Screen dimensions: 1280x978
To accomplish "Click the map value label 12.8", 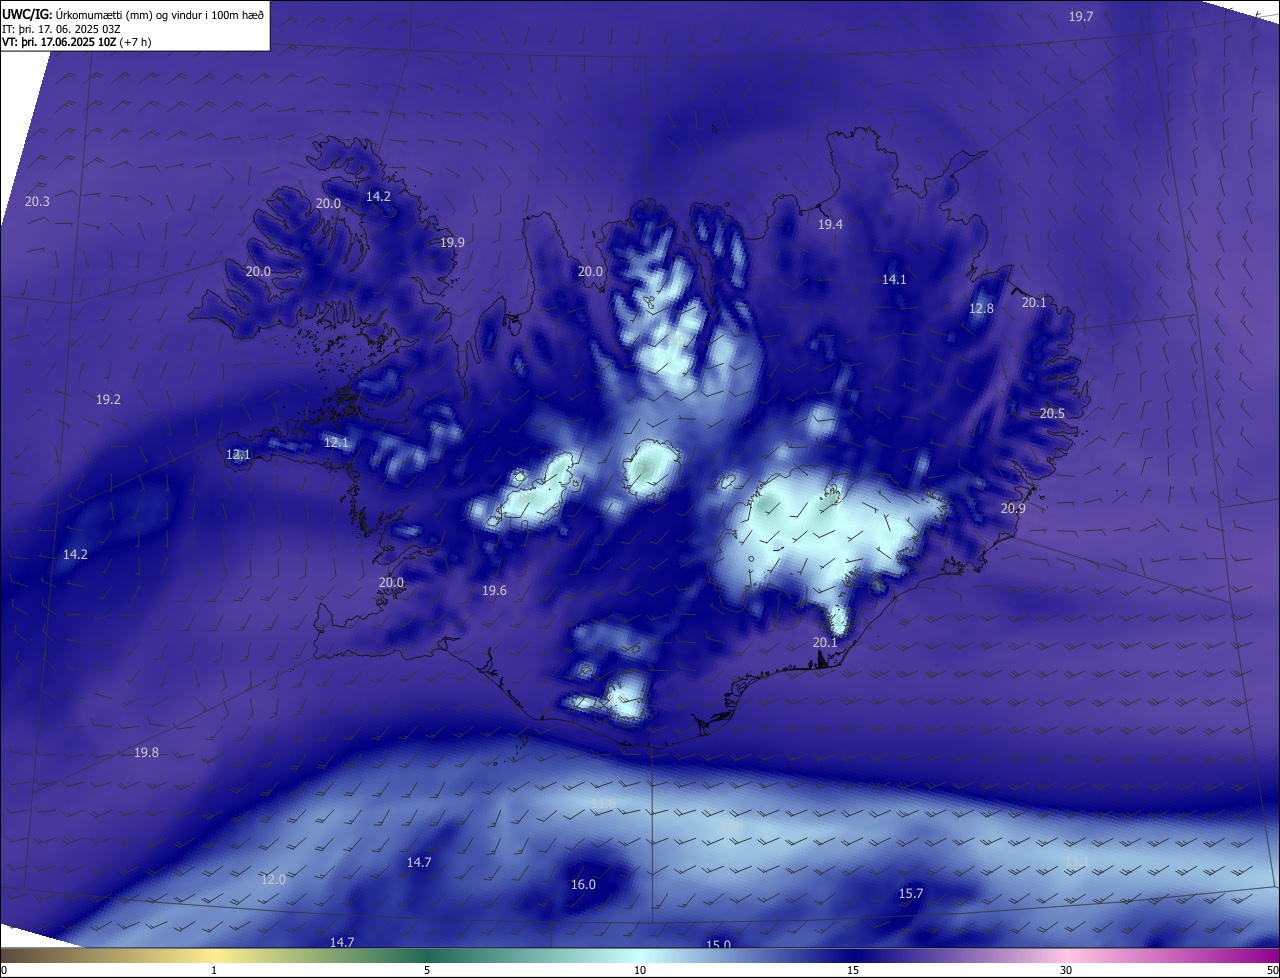I will 982,308.
